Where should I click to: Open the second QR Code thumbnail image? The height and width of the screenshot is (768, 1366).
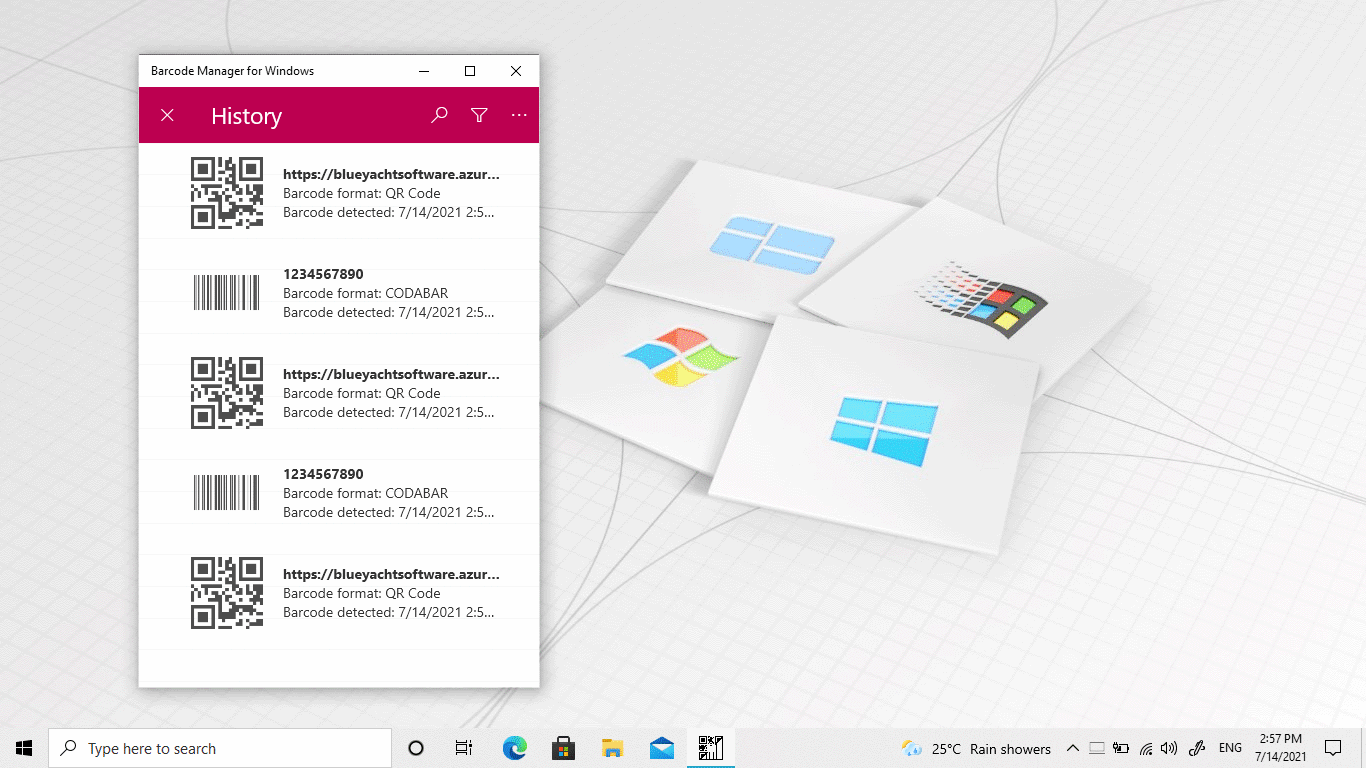(227, 393)
